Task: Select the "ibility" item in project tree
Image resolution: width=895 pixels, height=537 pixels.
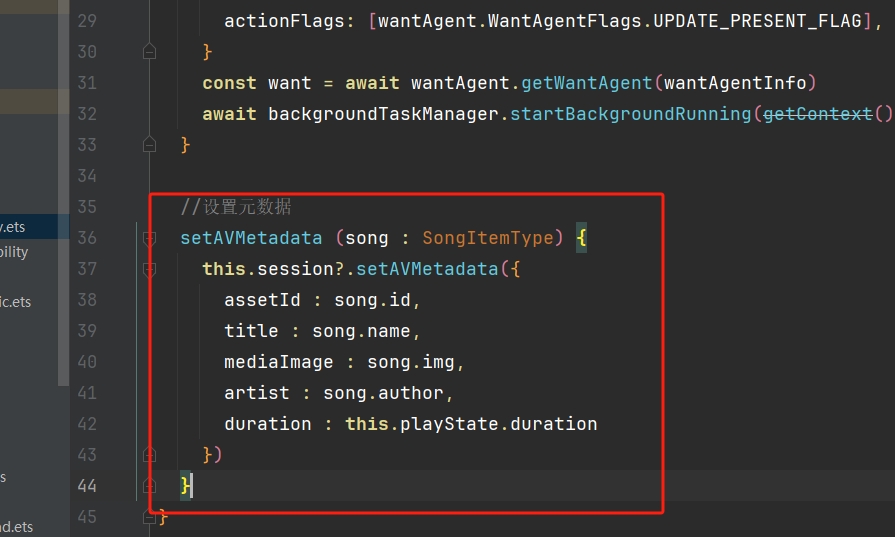Action: click(x=14, y=252)
